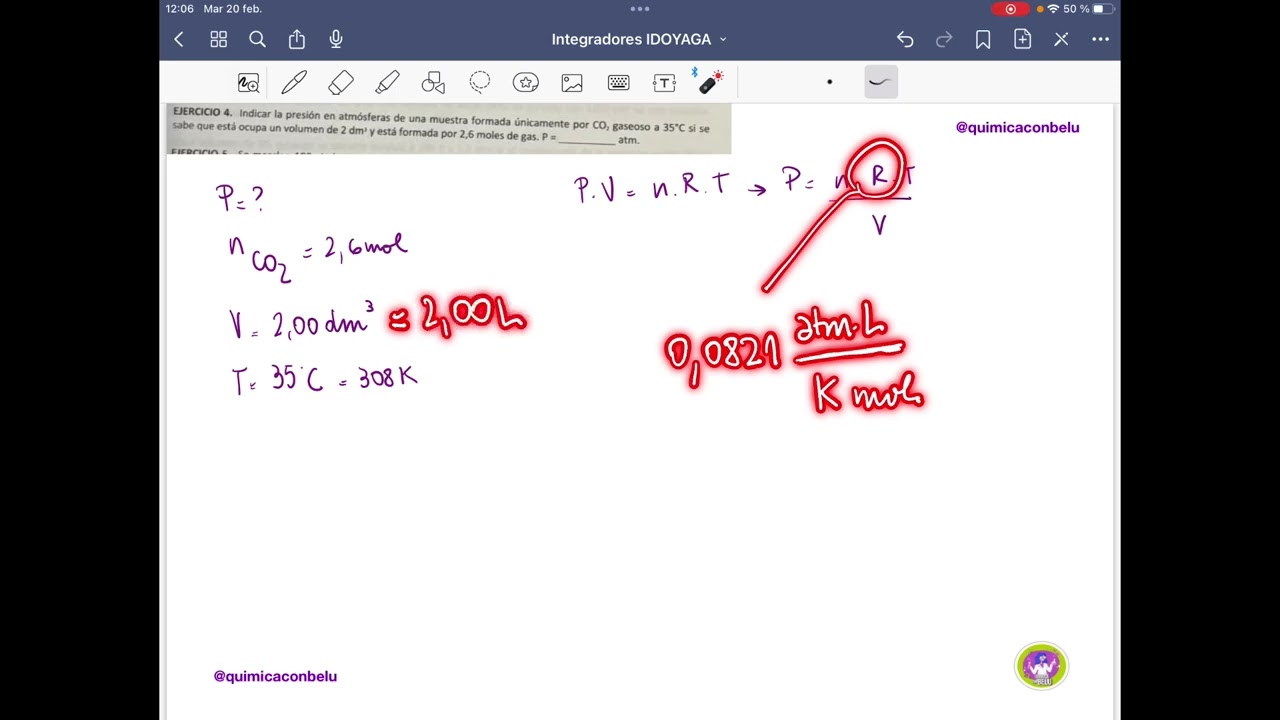This screenshot has height=720, width=1280.
Task: Tap the handwritten '2,6 mol' value
Action: coord(365,248)
